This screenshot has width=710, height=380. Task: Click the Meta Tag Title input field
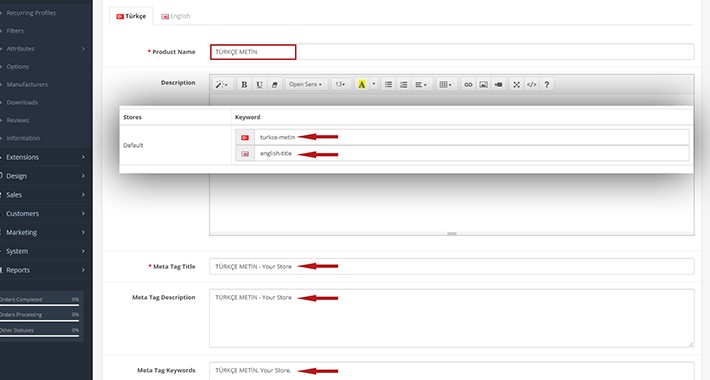click(451, 266)
